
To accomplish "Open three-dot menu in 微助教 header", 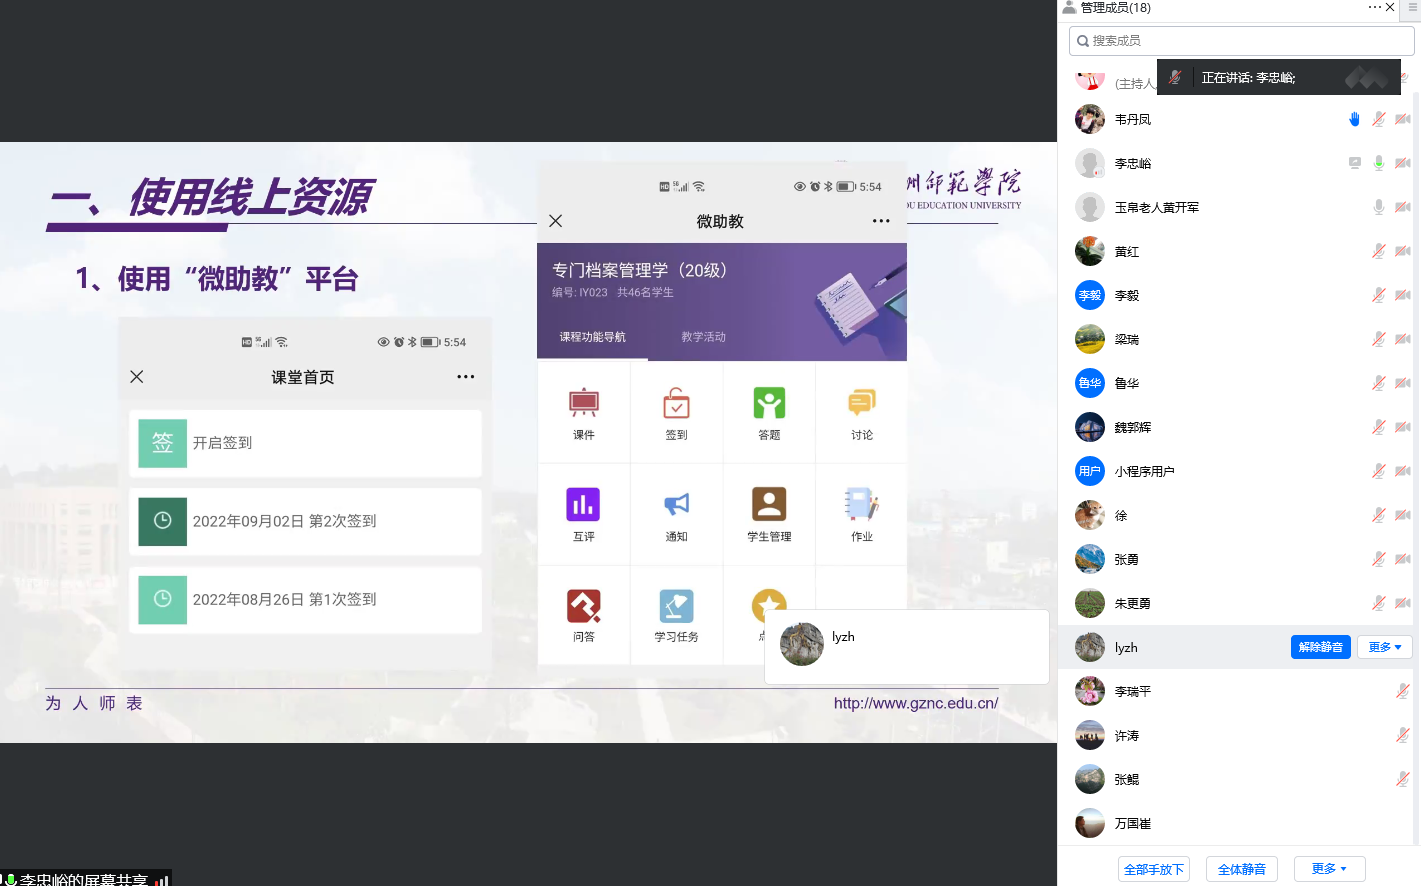I will pos(881,221).
